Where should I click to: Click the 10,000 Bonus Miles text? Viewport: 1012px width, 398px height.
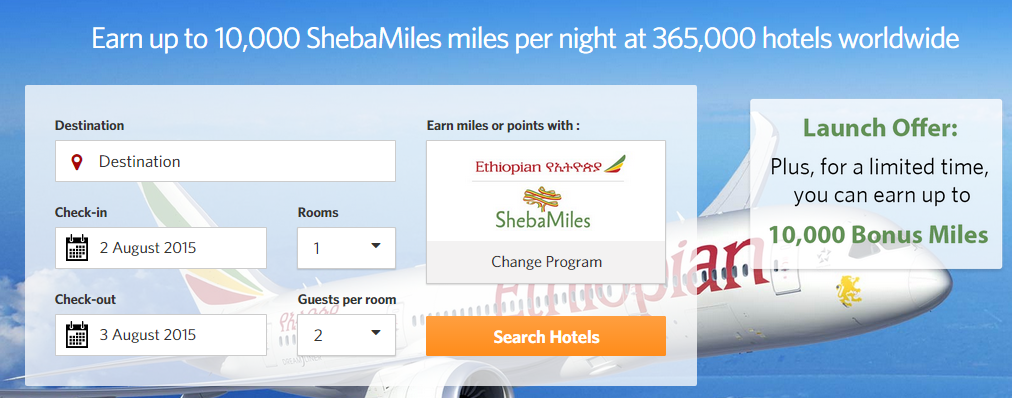(878, 235)
